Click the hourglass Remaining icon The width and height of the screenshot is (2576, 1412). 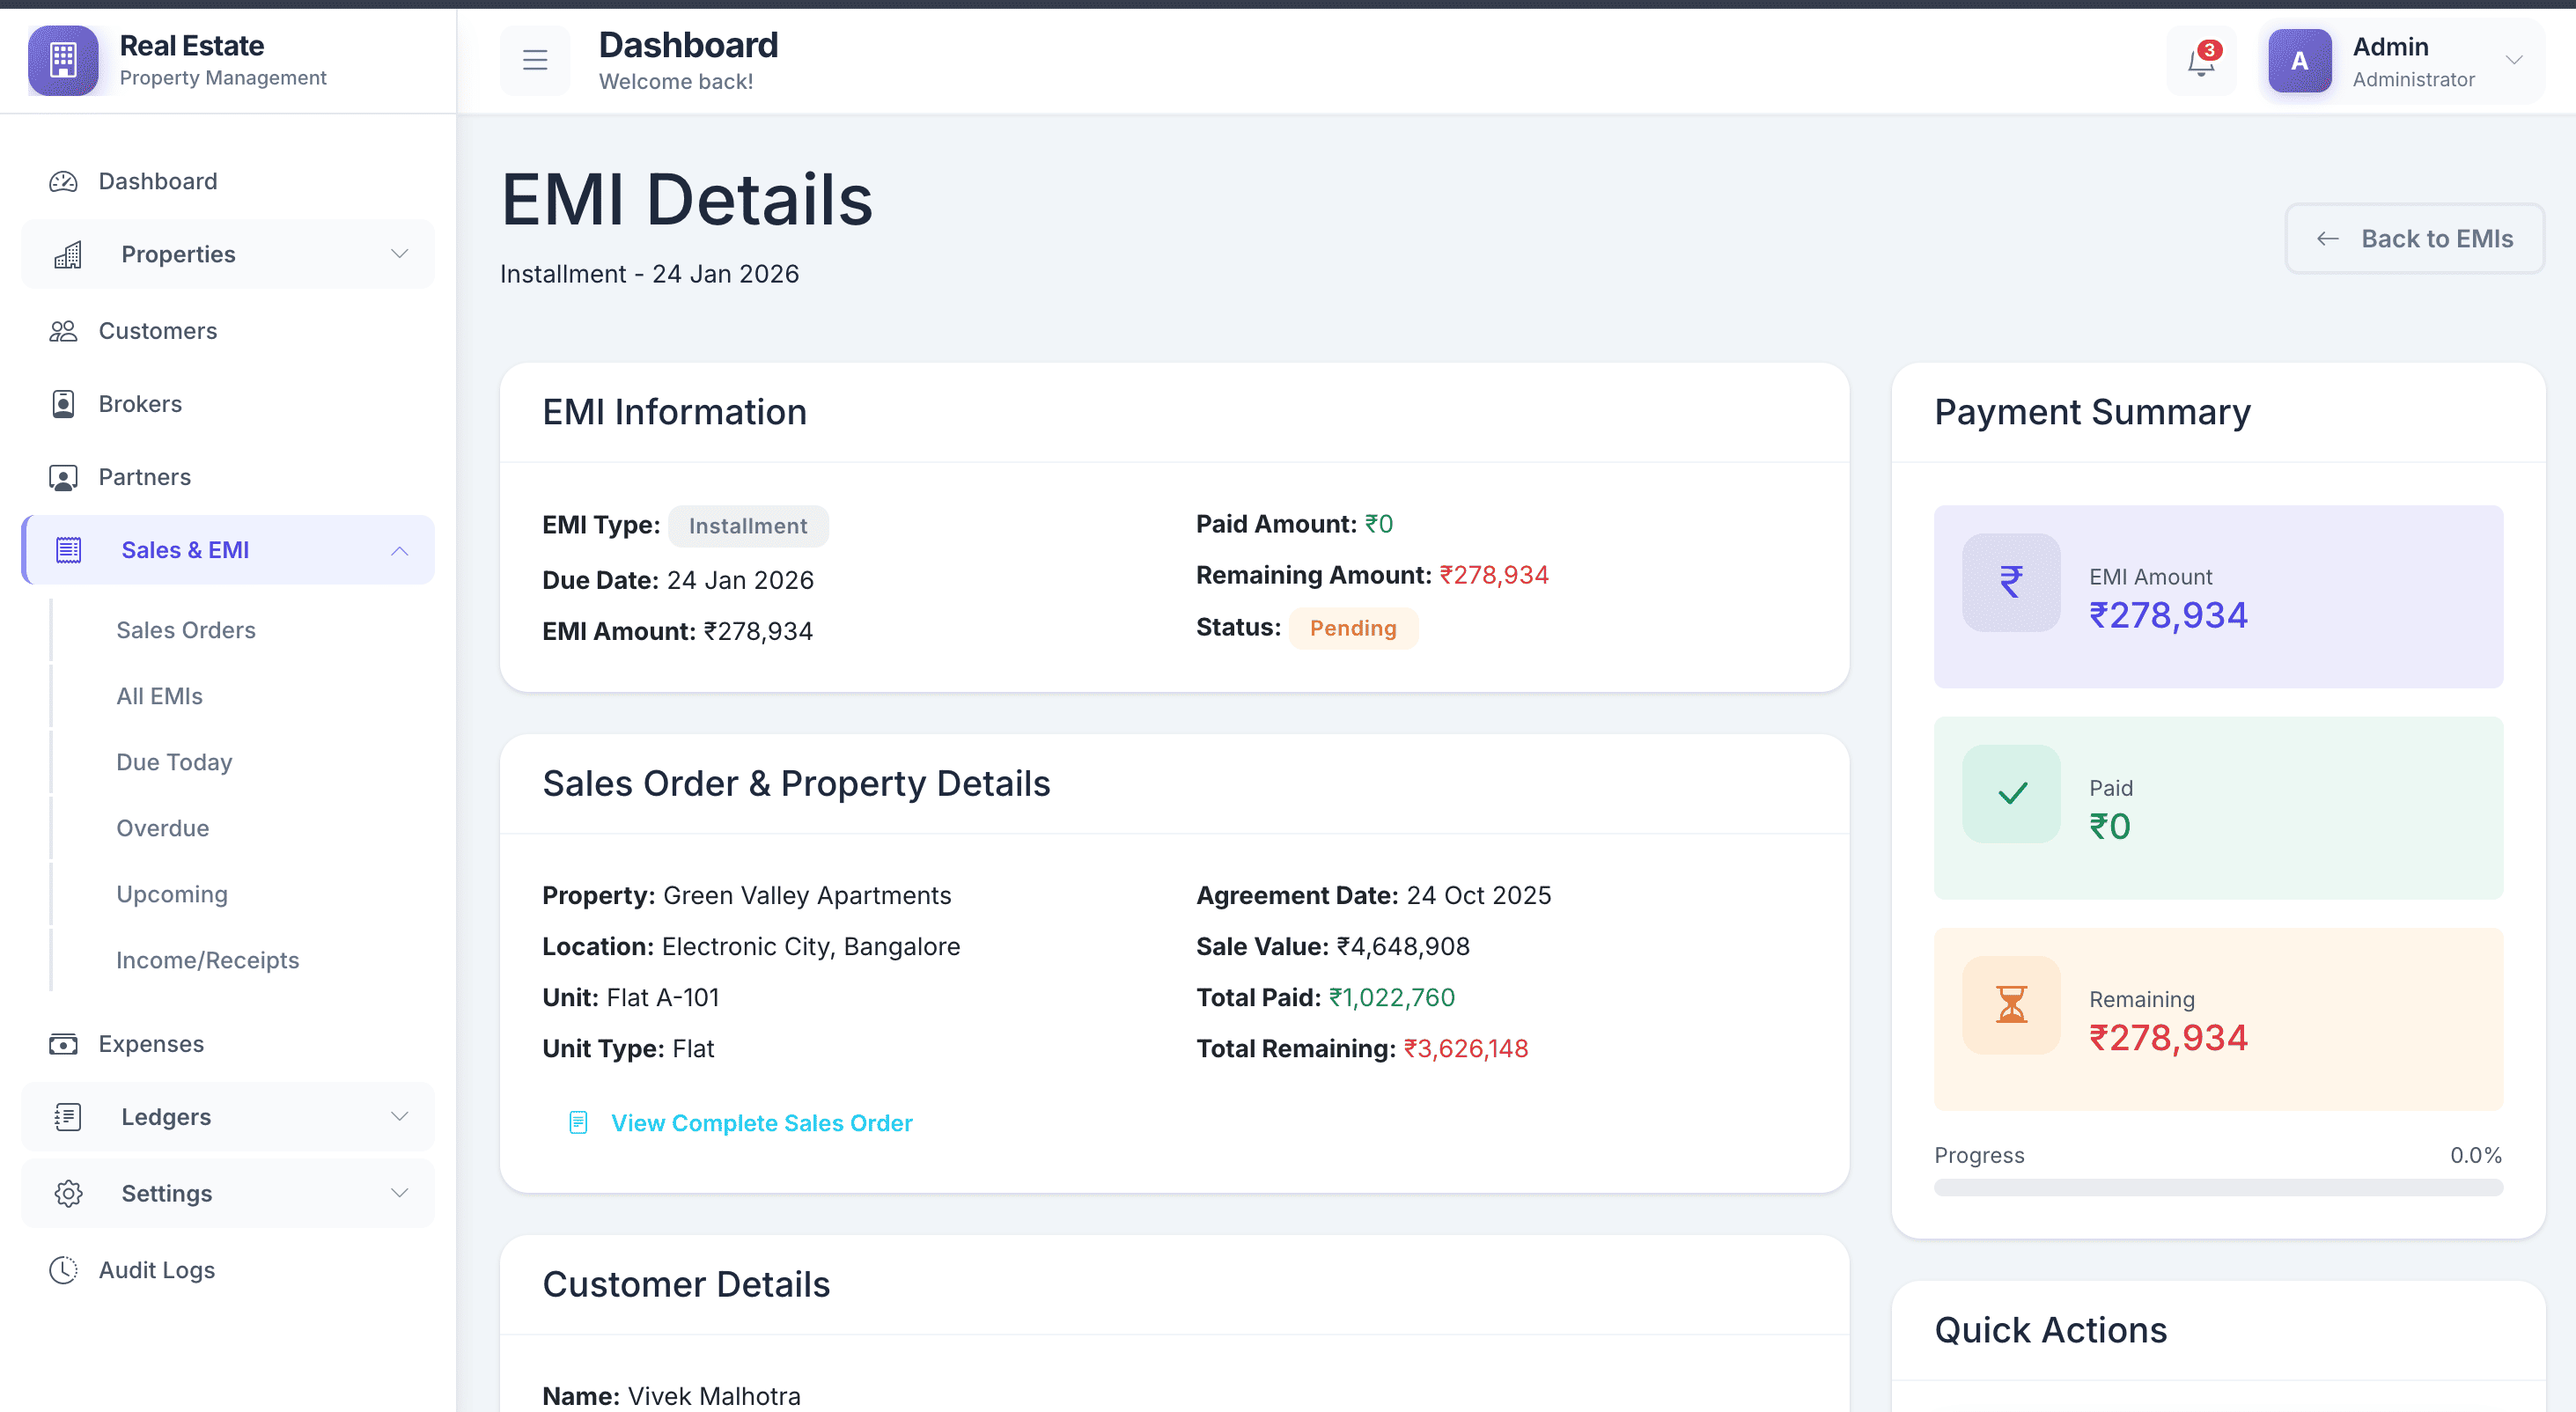point(2011,1005)
